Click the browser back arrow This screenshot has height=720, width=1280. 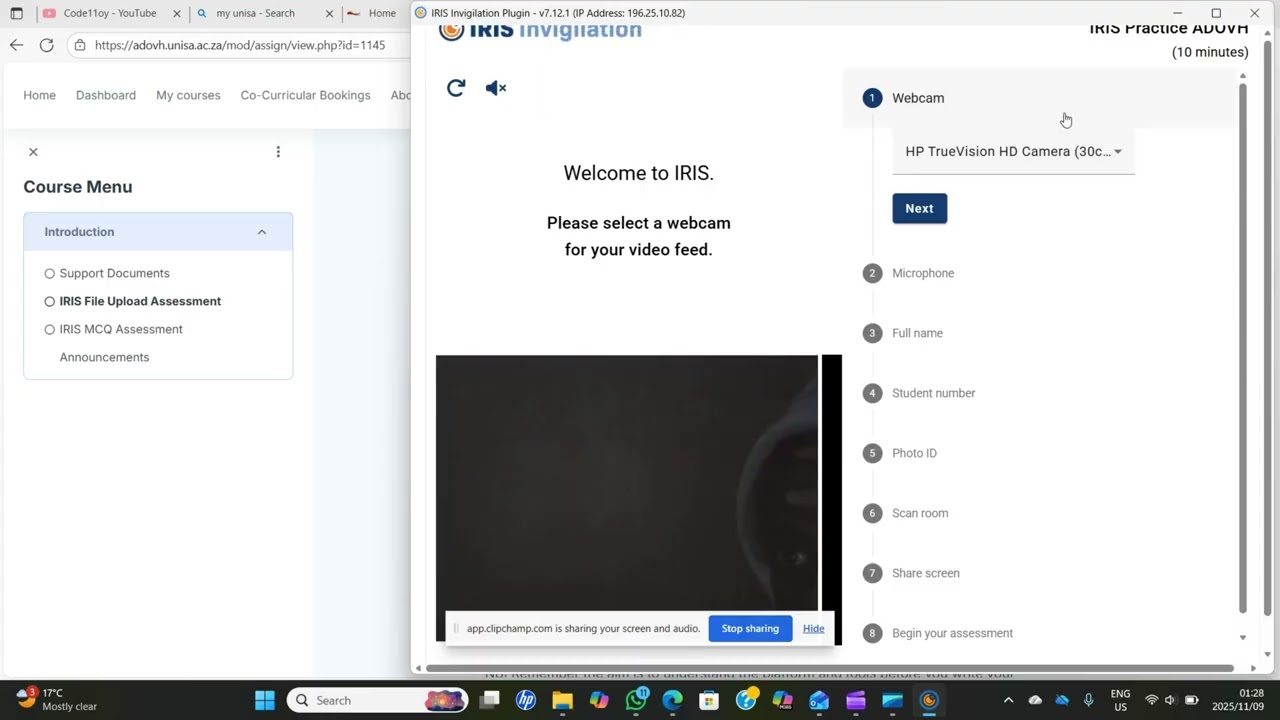tap(16, 45)
